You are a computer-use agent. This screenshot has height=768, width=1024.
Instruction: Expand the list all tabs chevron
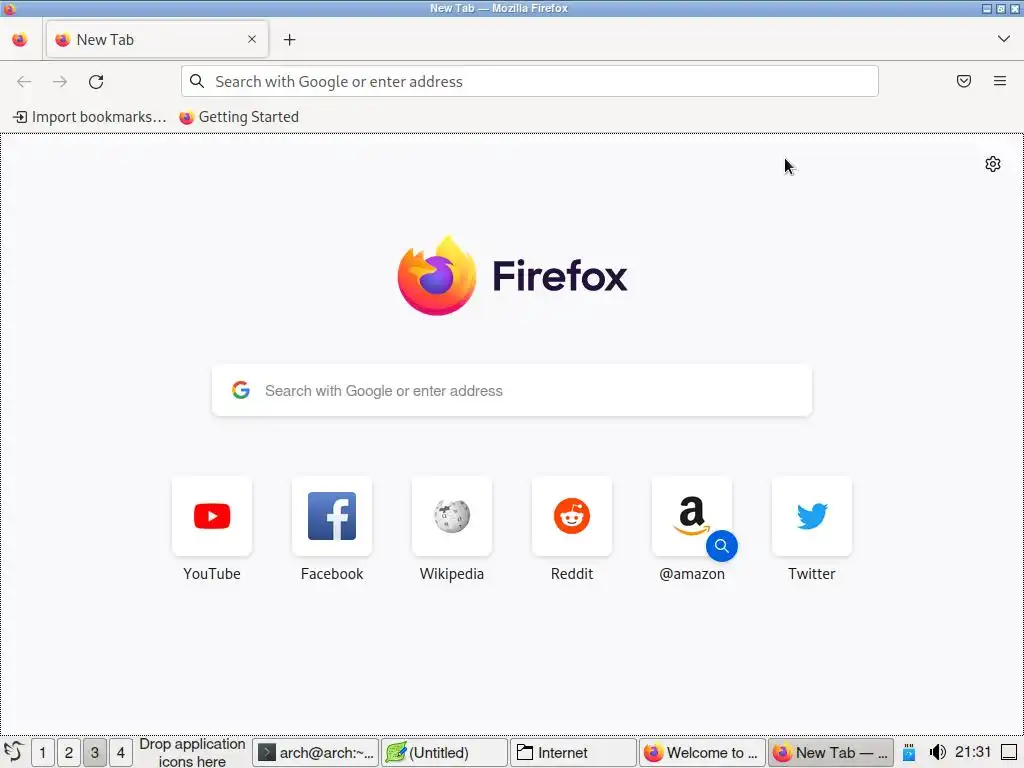(x=1004, y=39)
